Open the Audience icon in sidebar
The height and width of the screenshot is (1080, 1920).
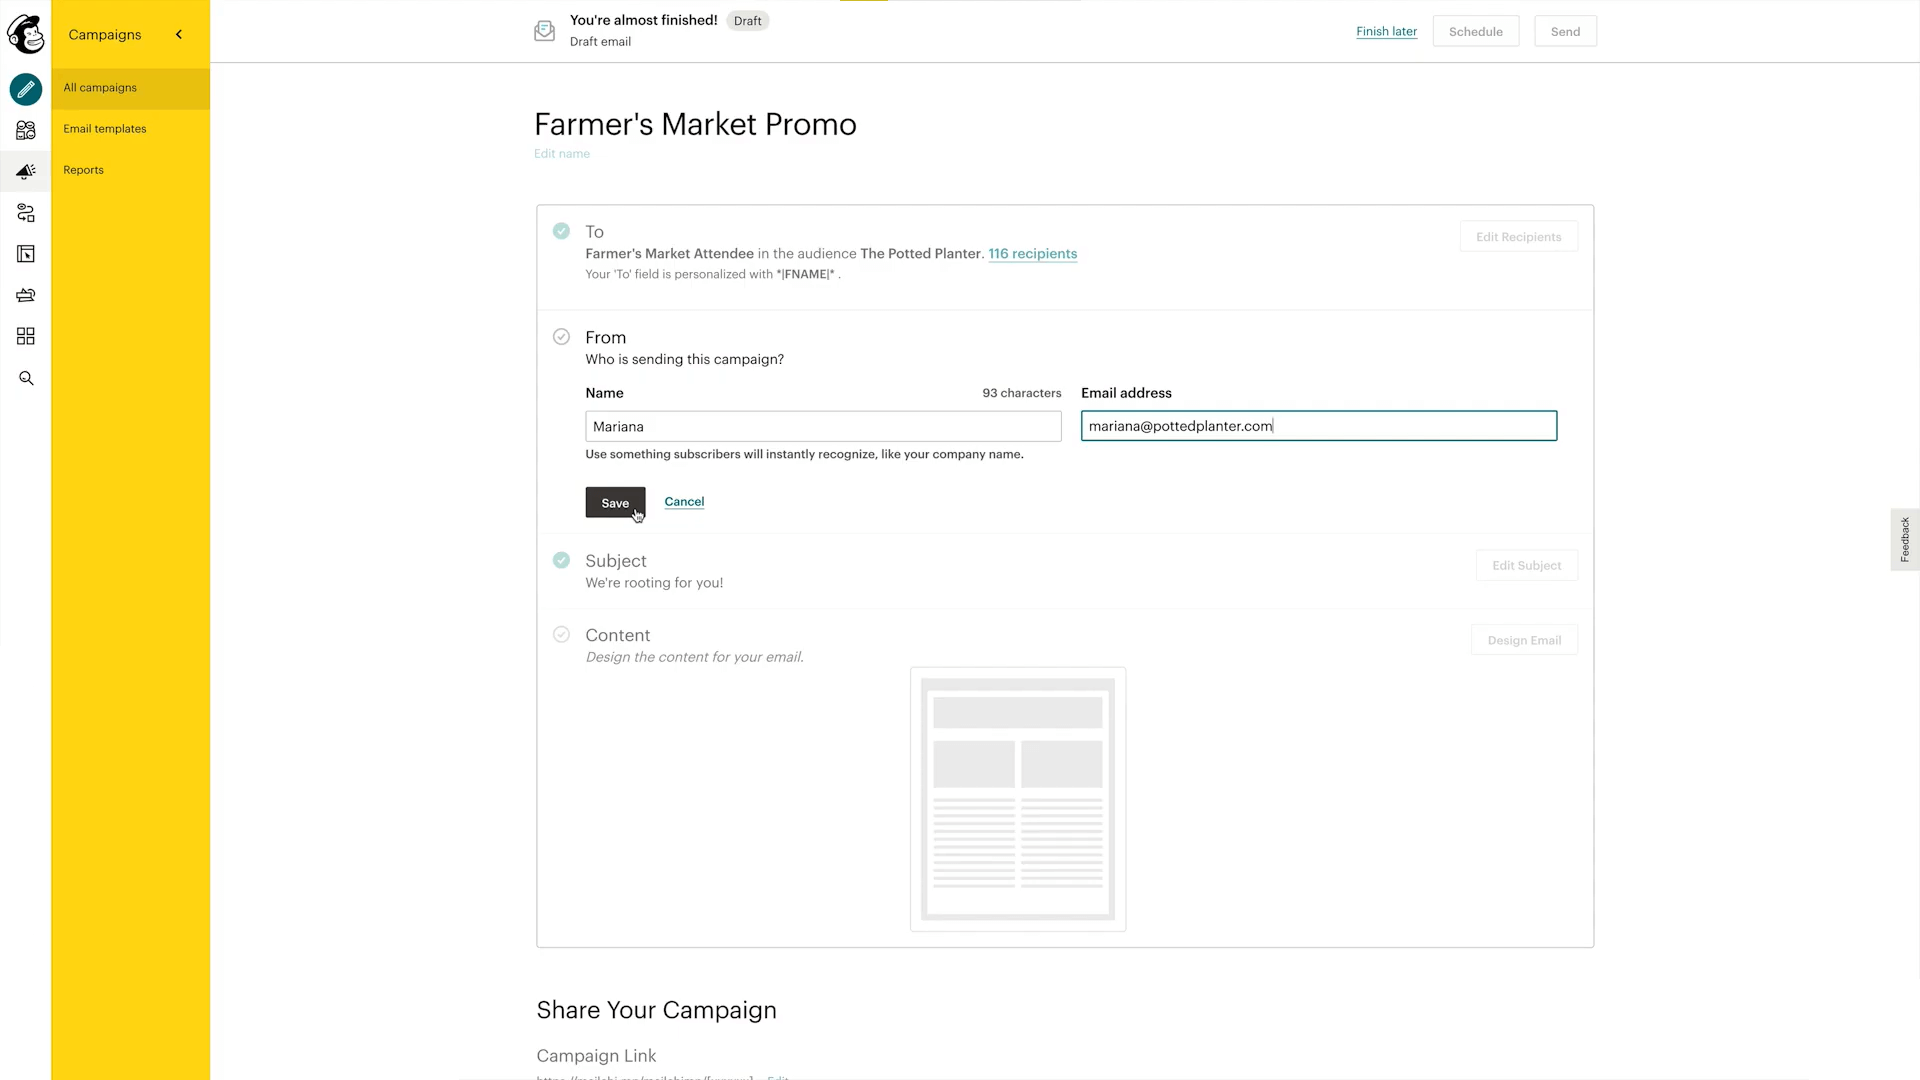point(26,130)
